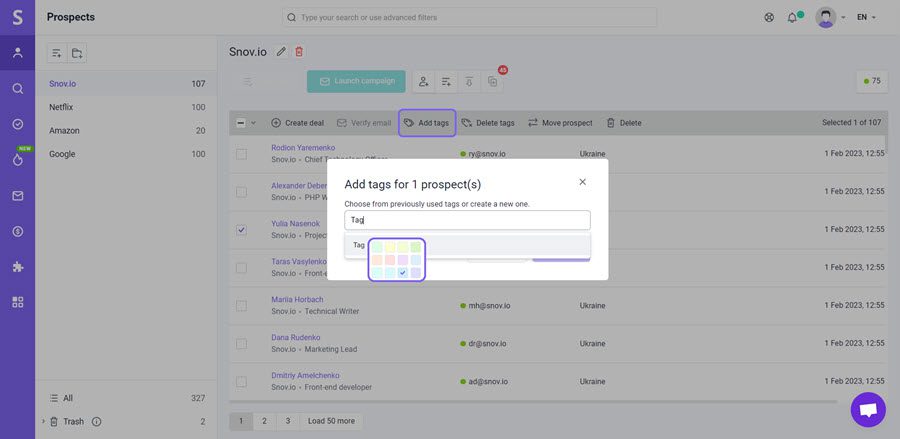
Task: Close the Add tags dialog
Action: 583,182
